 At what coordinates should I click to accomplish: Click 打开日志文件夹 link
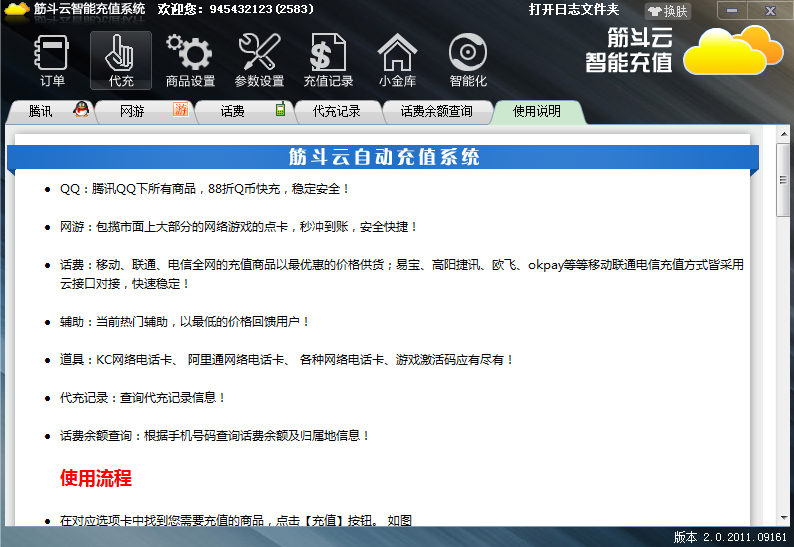574,10
